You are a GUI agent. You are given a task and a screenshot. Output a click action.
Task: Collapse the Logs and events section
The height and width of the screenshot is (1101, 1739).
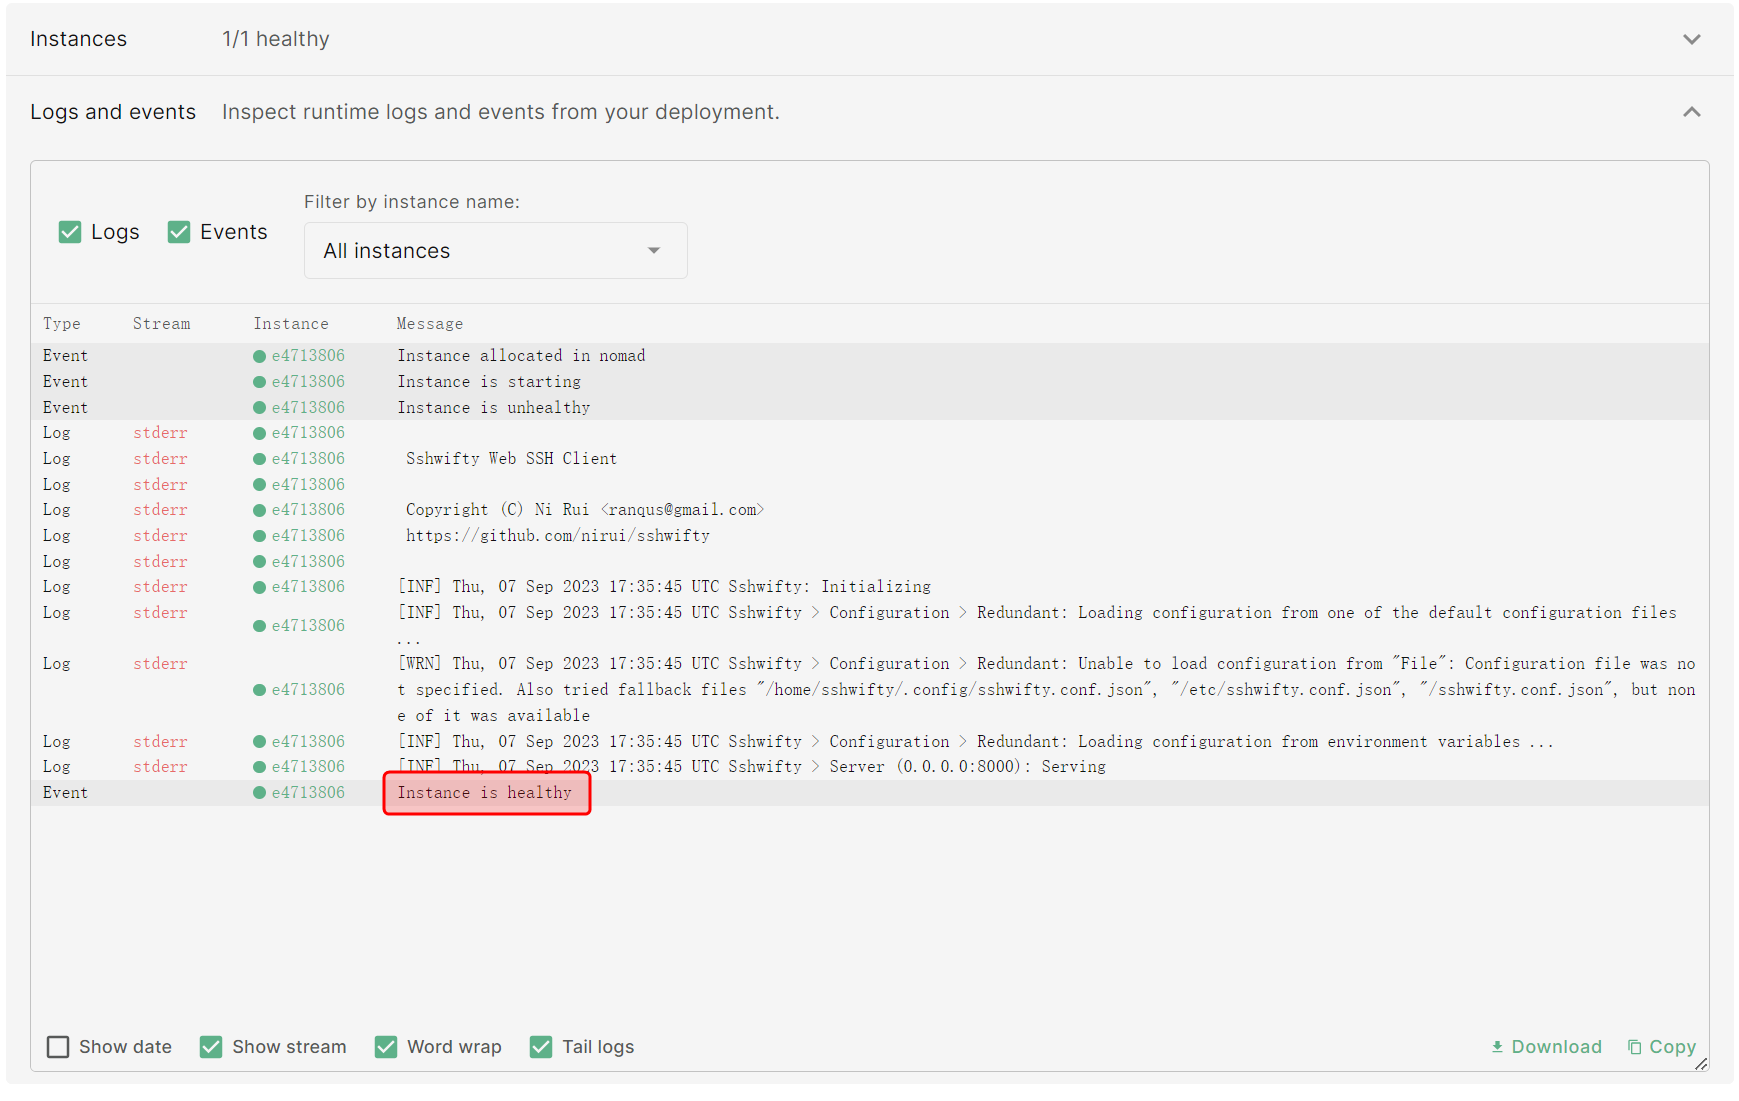click(x=1691, y=112)
